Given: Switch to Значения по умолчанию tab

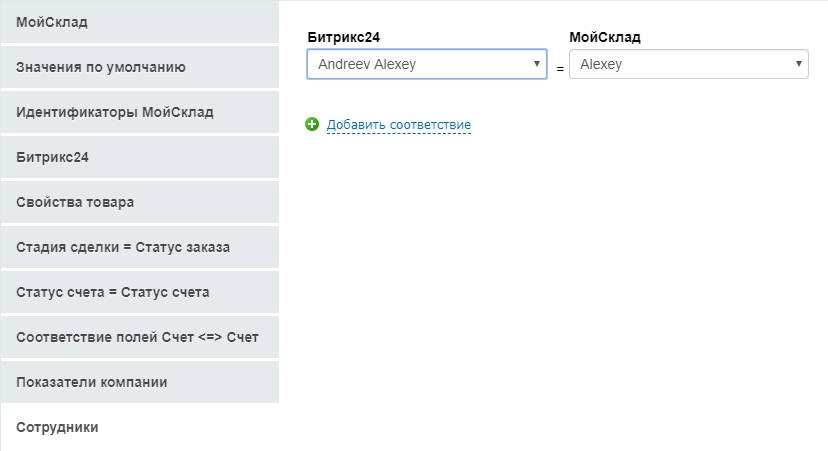Looking at the screenshot, I should click(139, 67).
